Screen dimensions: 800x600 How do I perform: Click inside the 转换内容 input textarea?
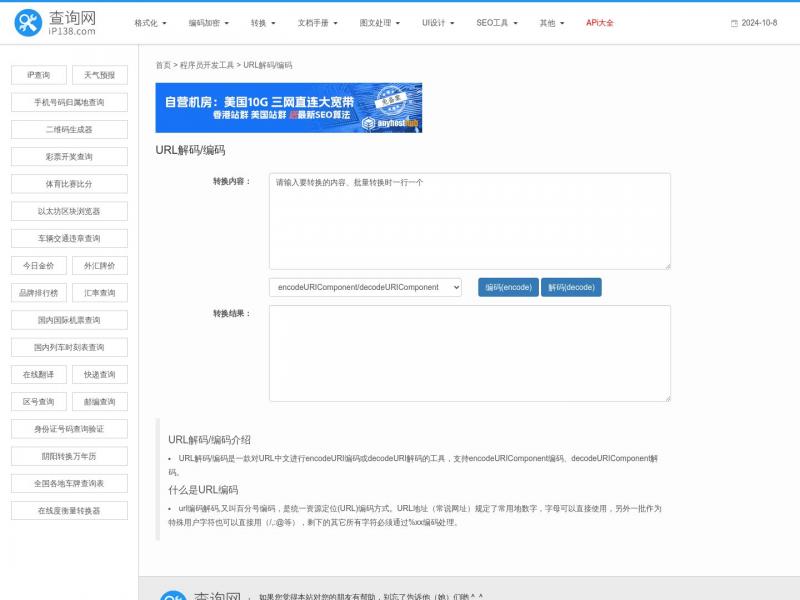click(x=469, y=221)
